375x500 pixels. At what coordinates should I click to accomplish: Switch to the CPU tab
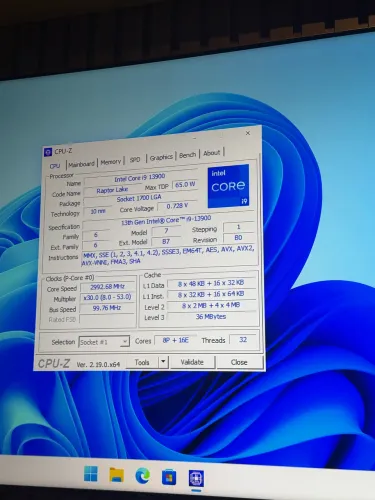click(55, 166)
